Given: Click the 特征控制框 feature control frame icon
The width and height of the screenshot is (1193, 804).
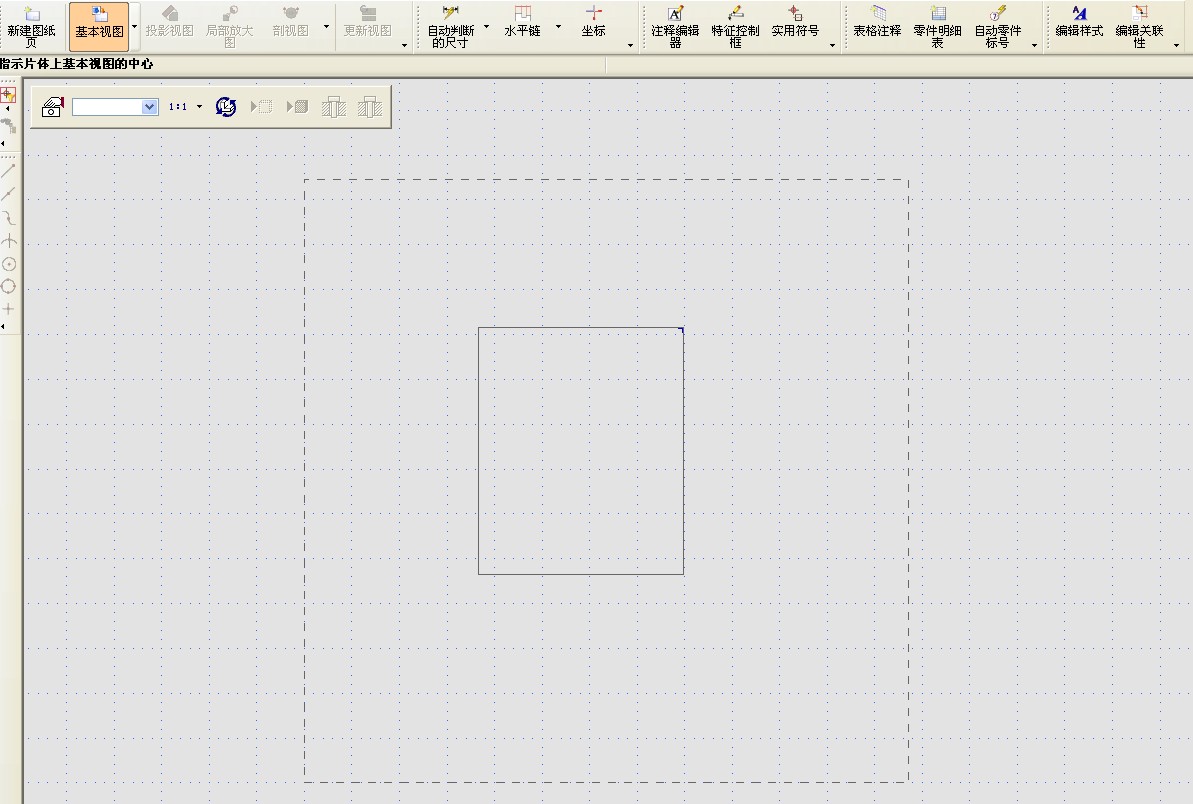Looking at the screenshot, I should point(735,26).
